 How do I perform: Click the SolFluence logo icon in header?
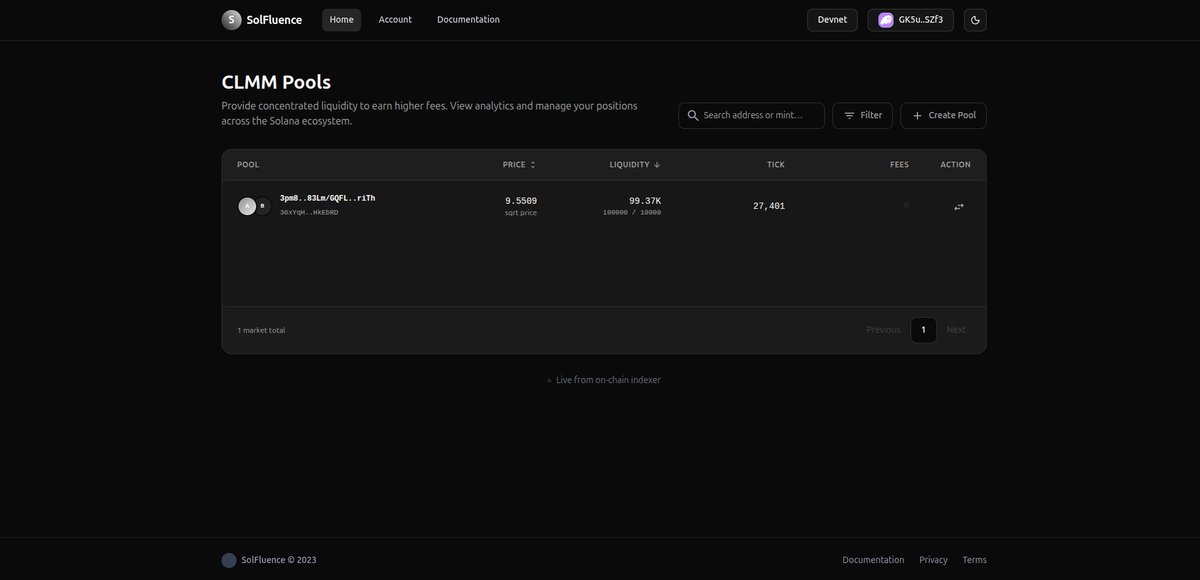(x=231, y=20)
